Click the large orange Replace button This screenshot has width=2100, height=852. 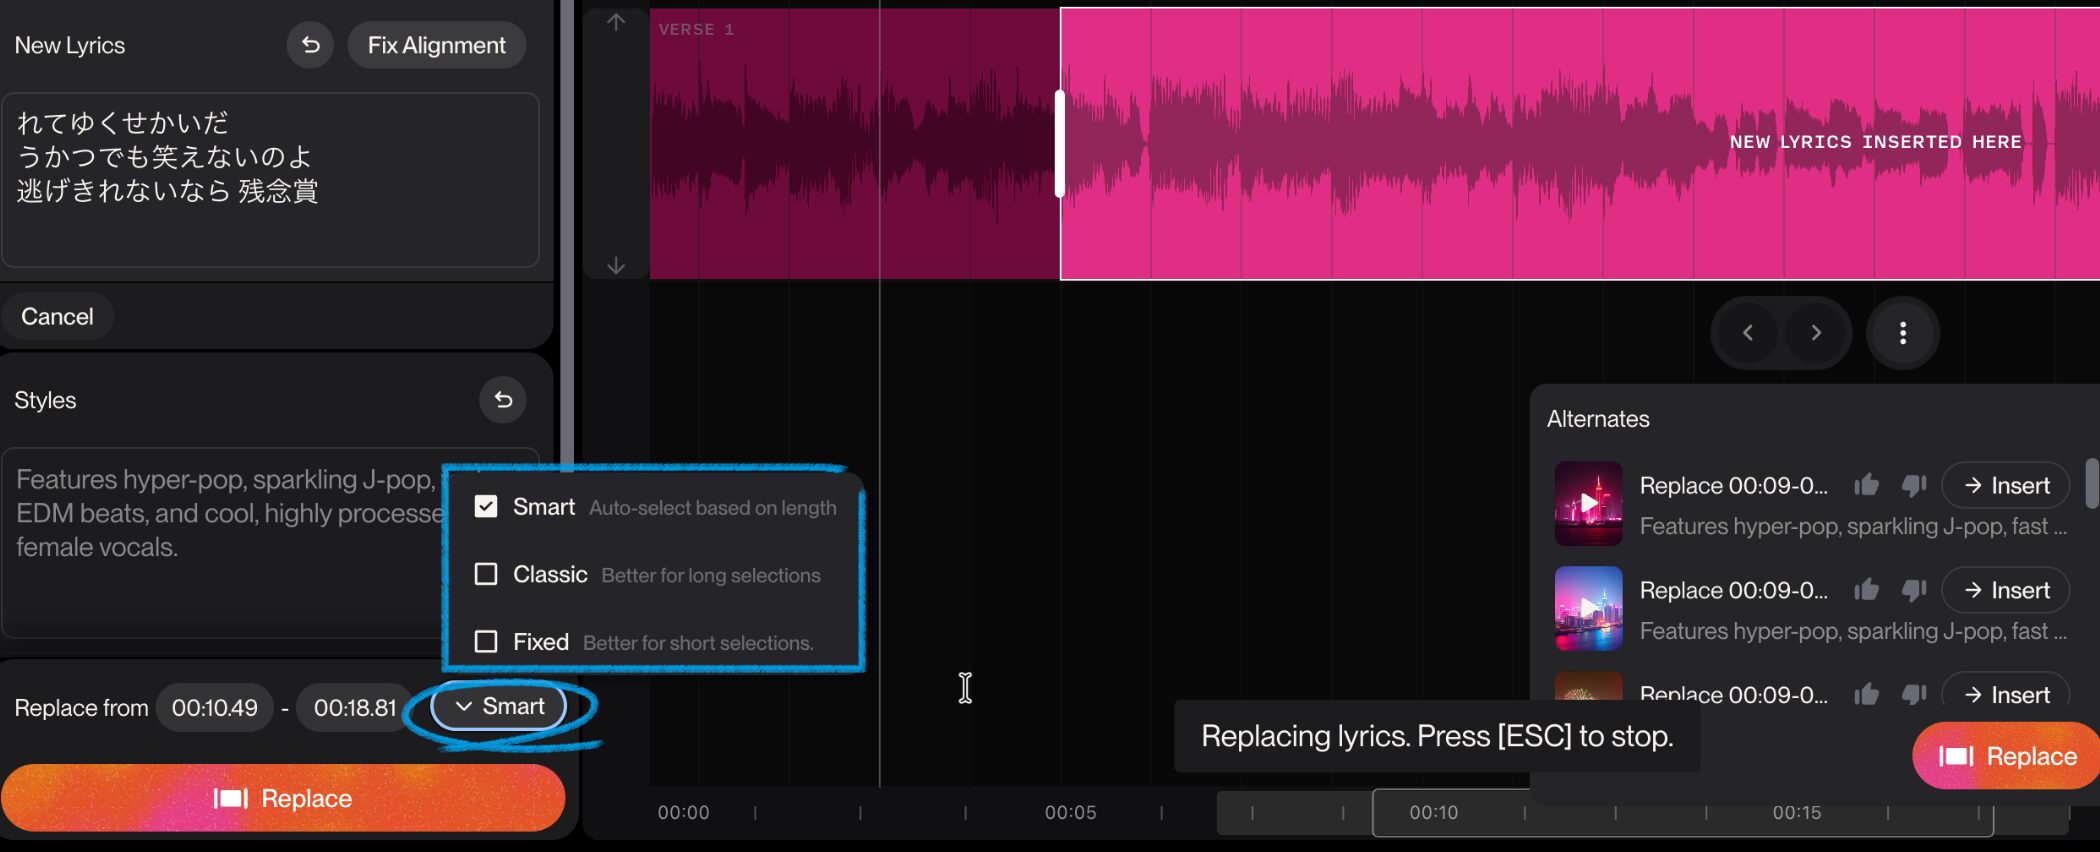tap(283, 798)
